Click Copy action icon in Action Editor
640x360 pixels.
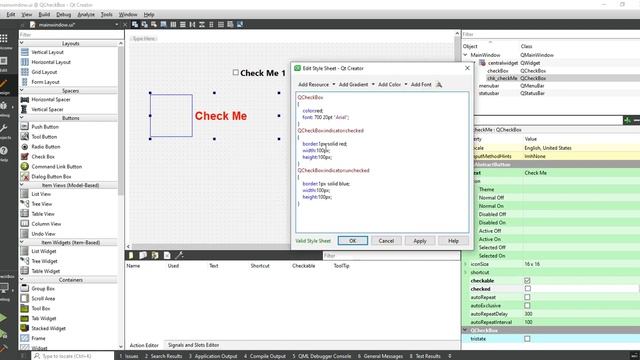tap(143, 256)
